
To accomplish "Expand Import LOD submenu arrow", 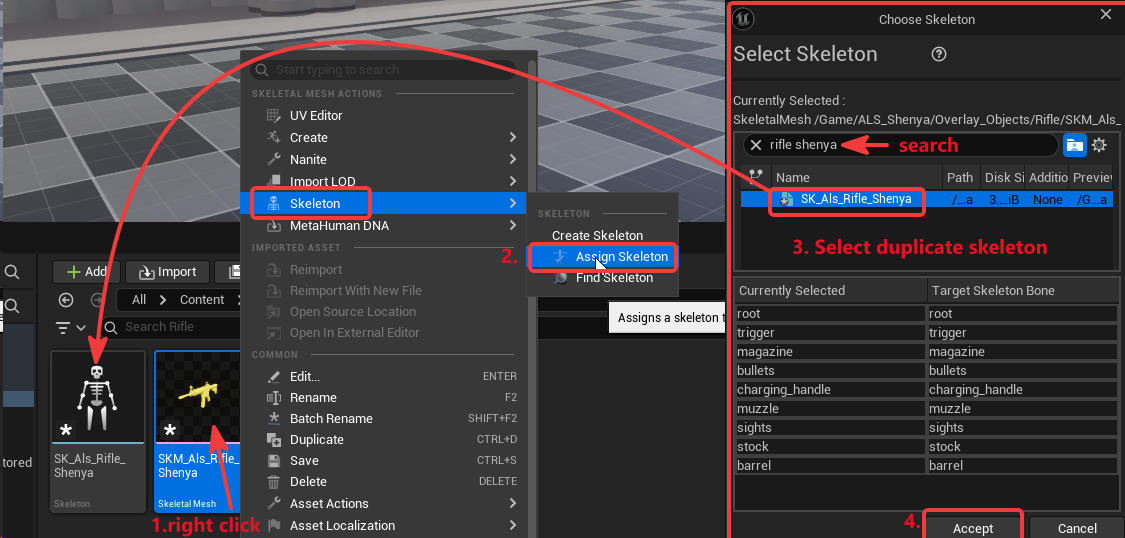I will pyautogui.click(x=512, y=181).
